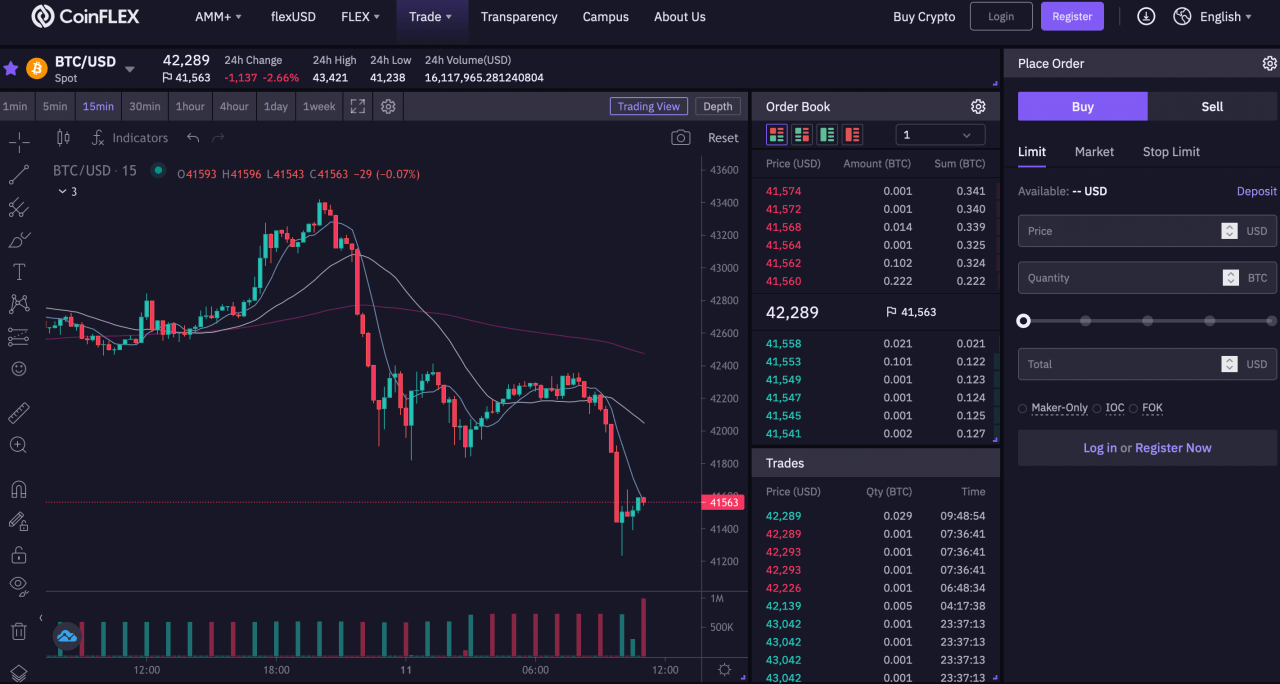Click the order amount slider handle

click(x=1023, y=321)
